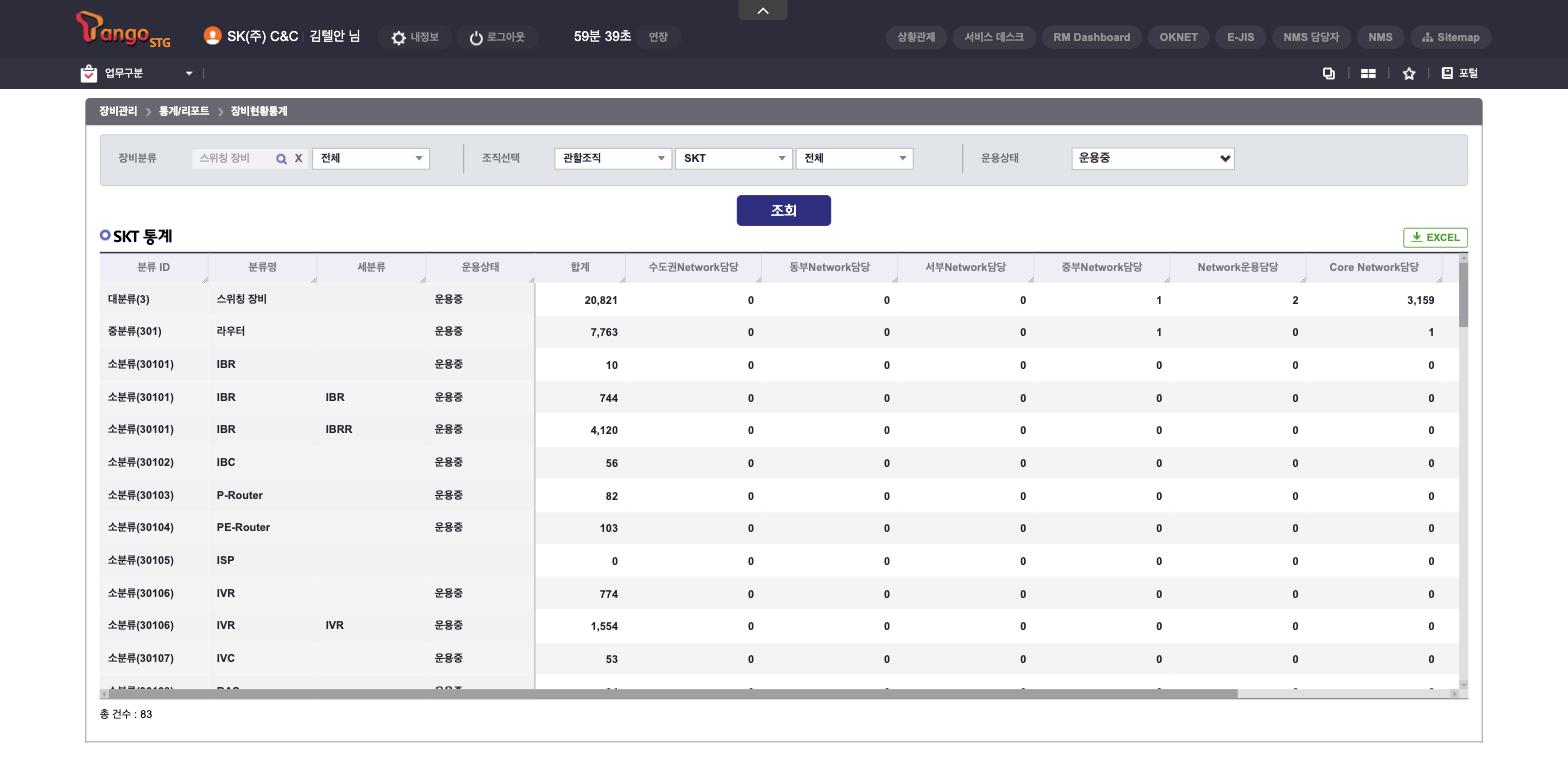Sort by 합계 column header
This screenshot has height=772, width=1568.
(x=580, y=267)
